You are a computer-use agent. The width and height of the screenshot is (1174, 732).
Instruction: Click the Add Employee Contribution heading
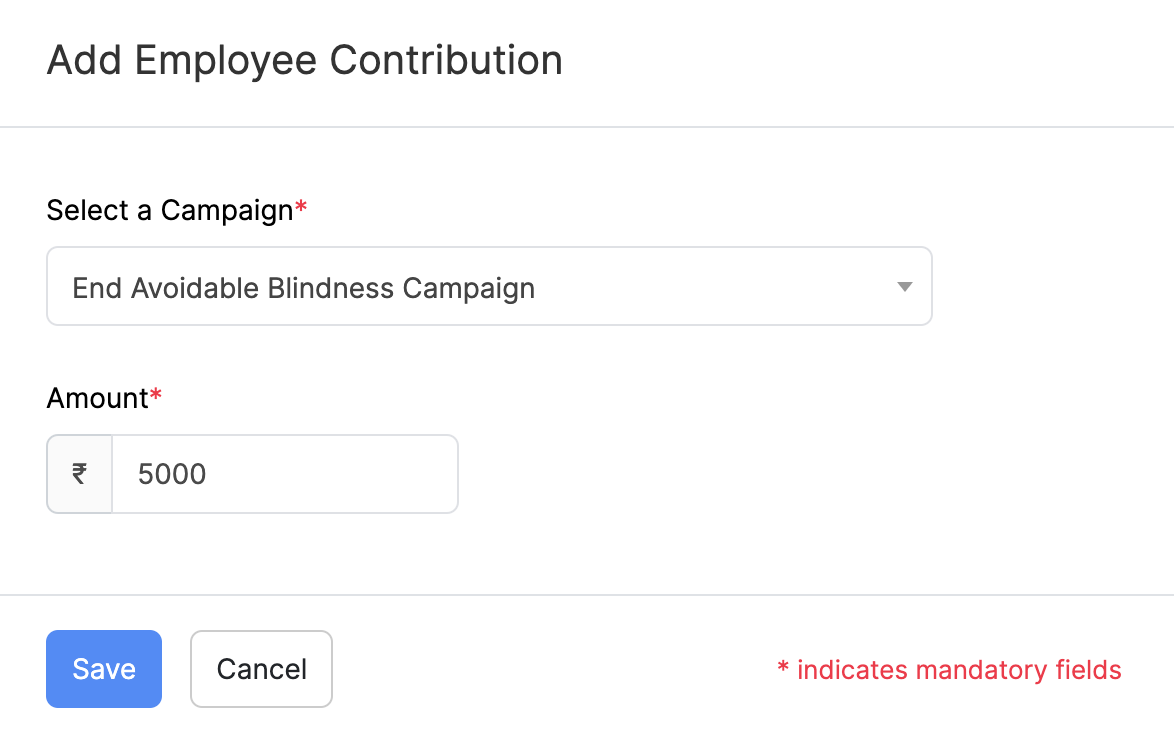click(x=304, y=60)
